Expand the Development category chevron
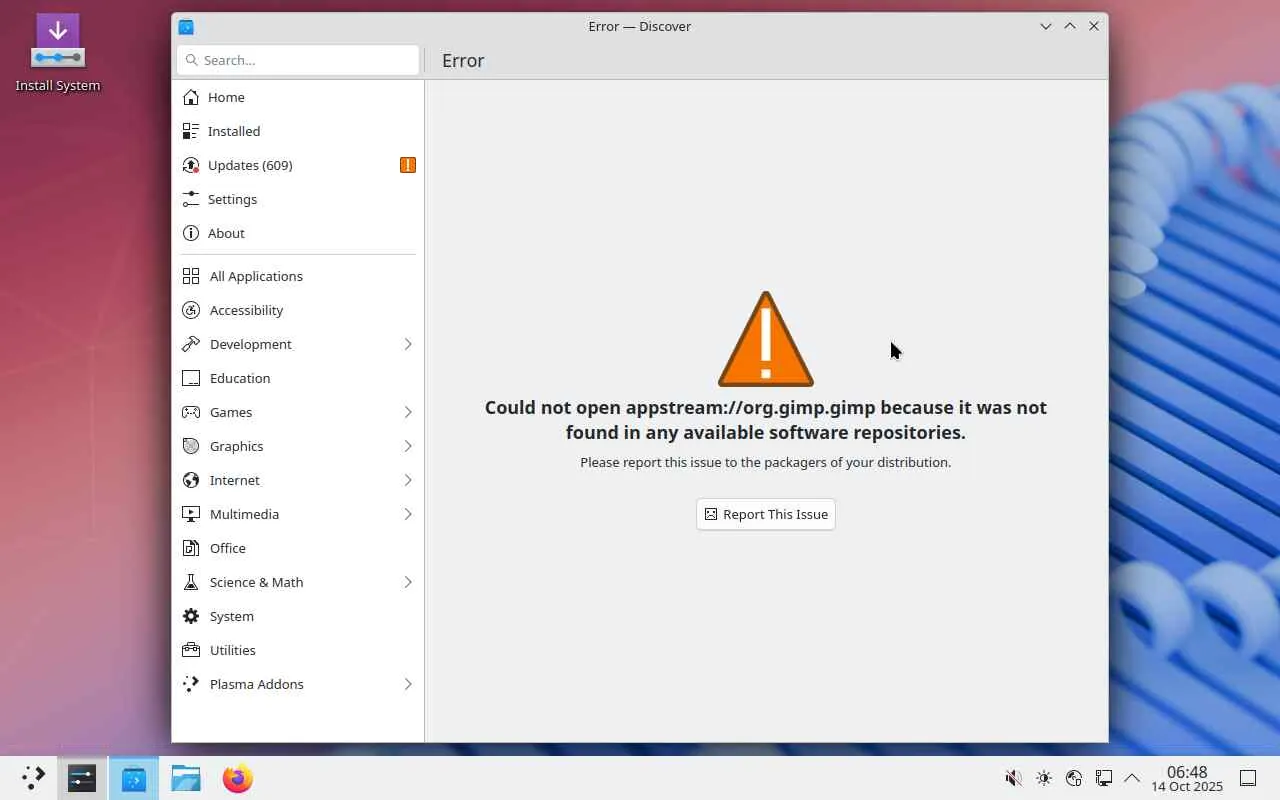The width and height of the screenshot is (1280, 800). (408, 344)
